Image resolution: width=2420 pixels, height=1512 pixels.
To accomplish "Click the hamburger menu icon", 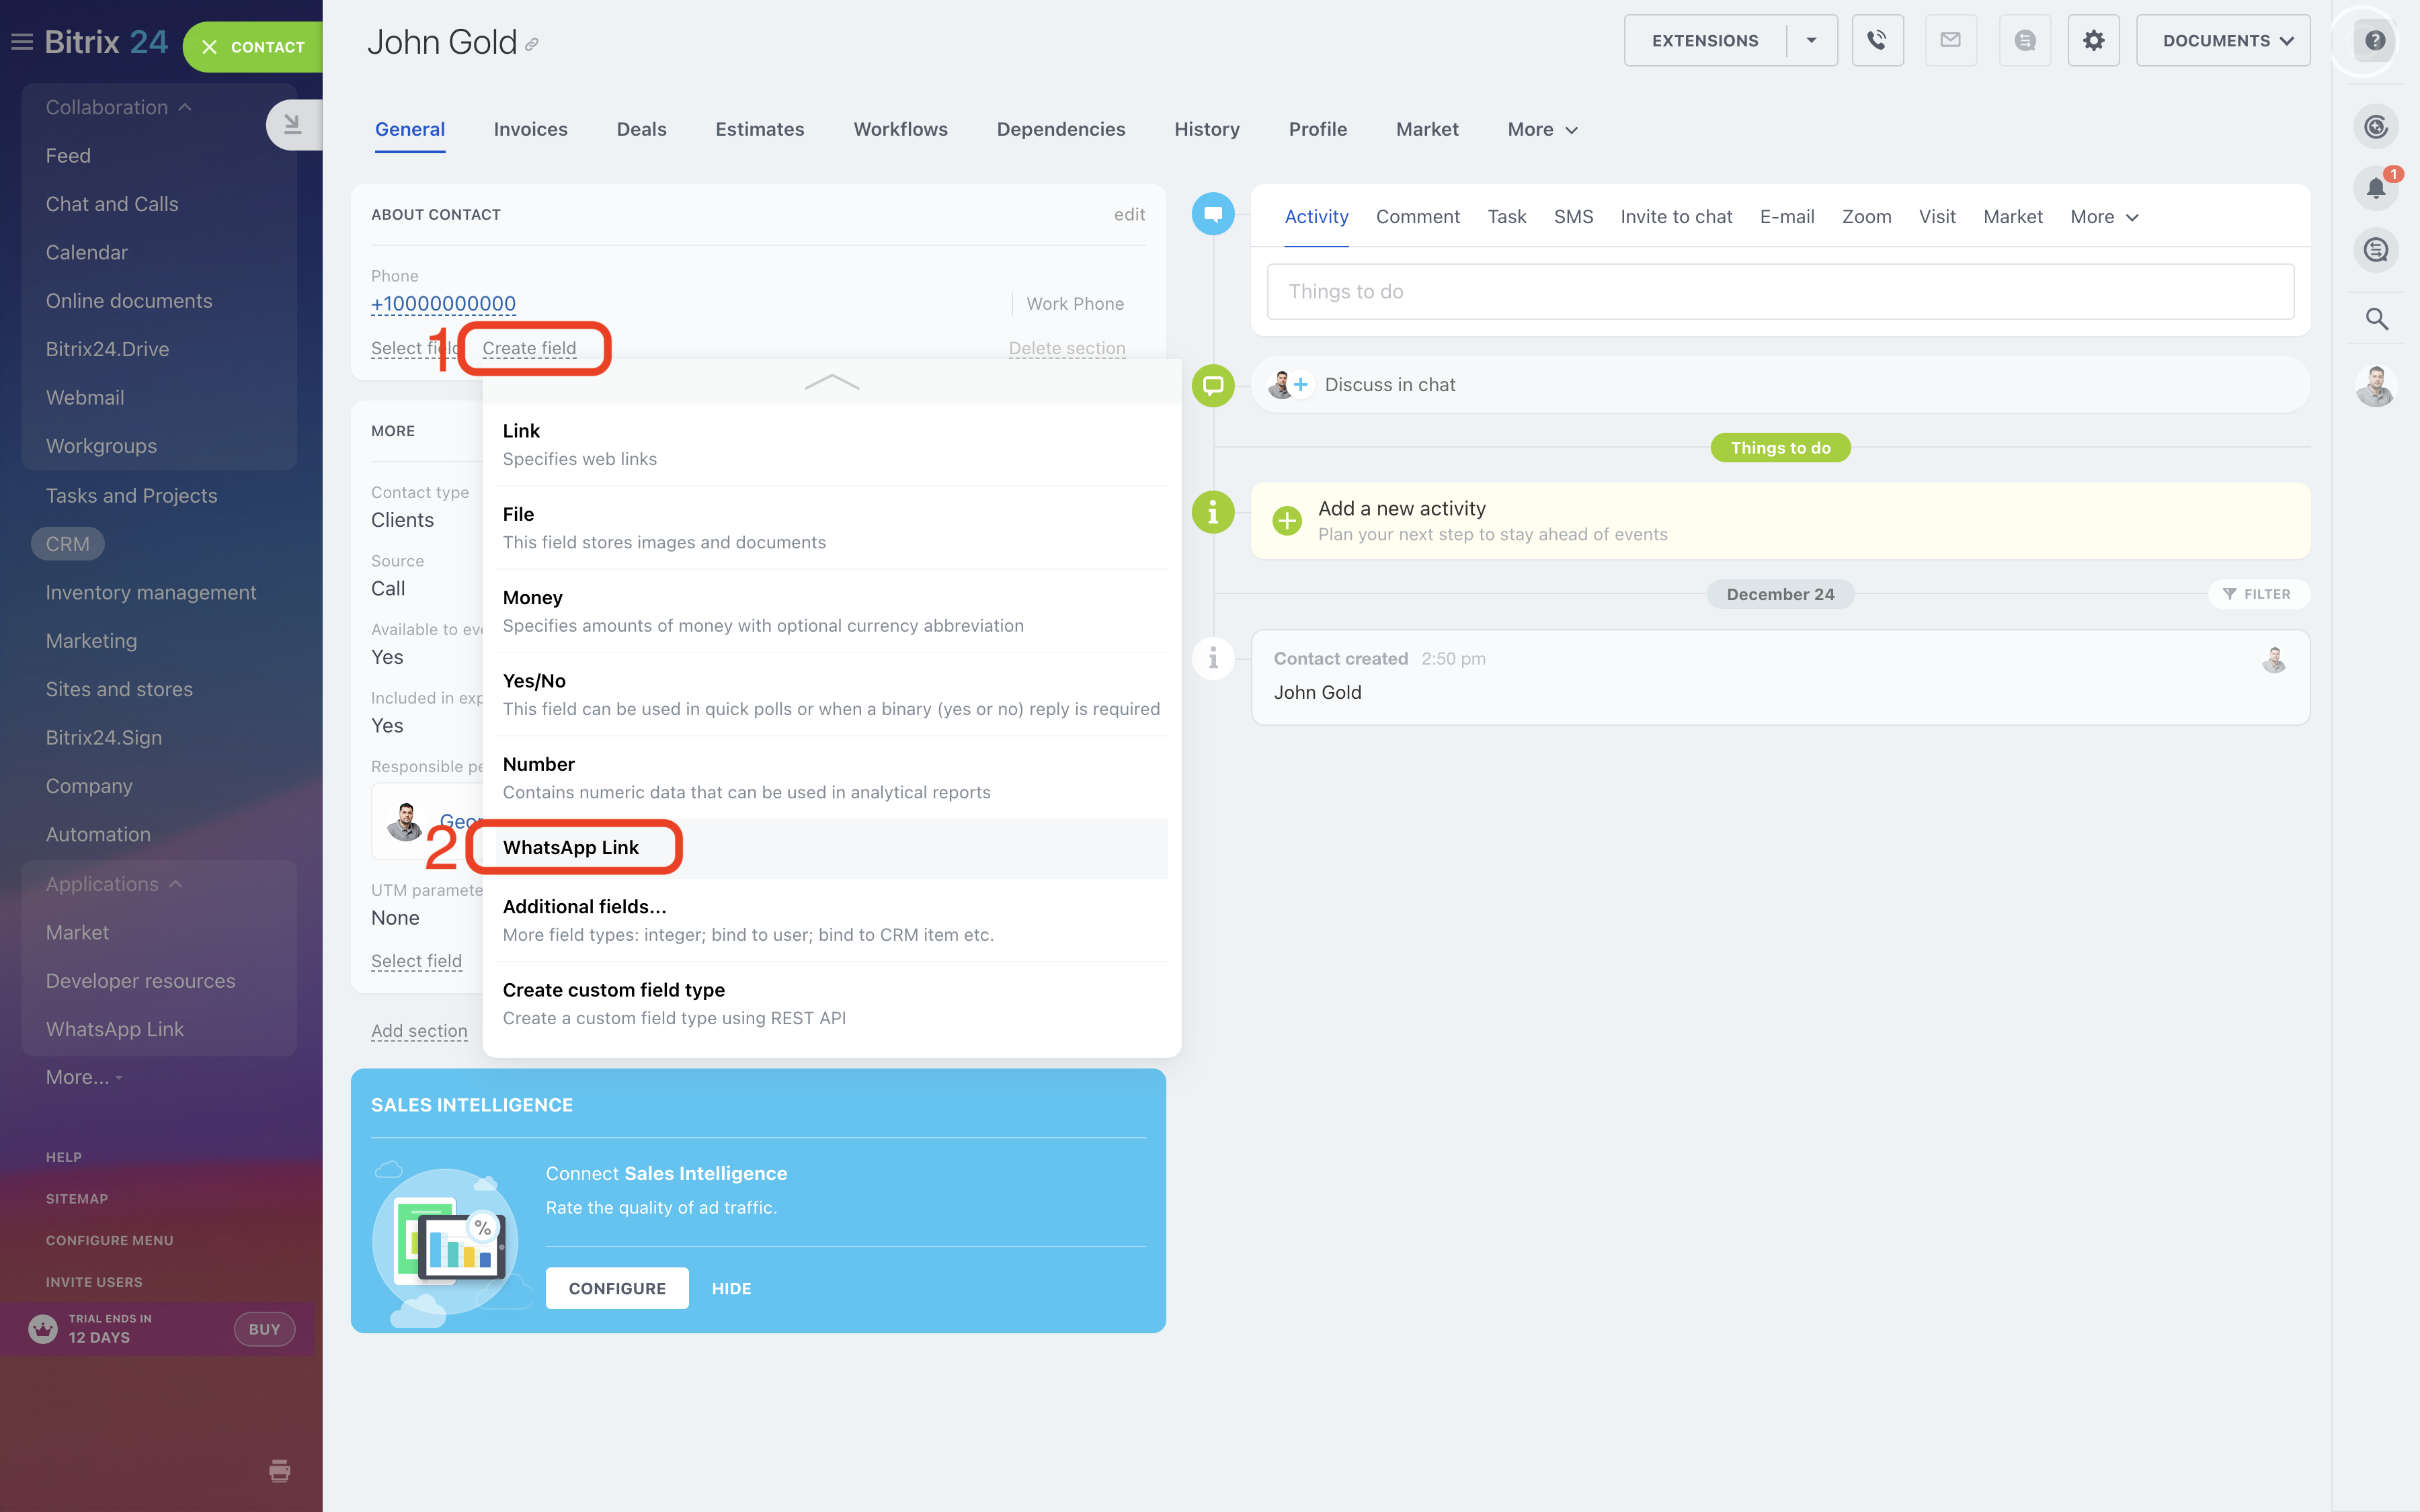I will point(22,42).
